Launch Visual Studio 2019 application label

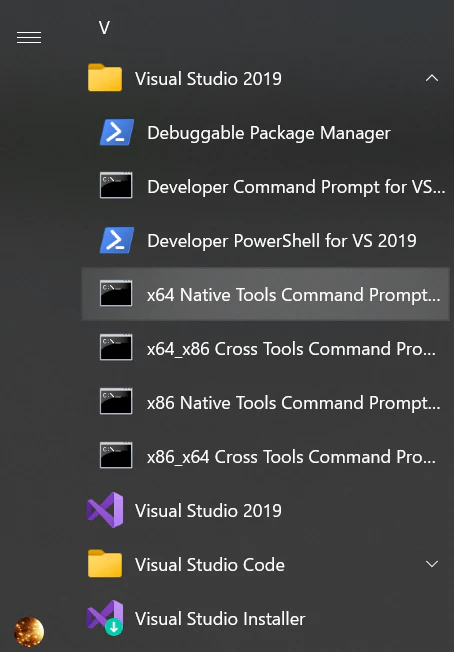pyautogui.click(x=208, y=511)
